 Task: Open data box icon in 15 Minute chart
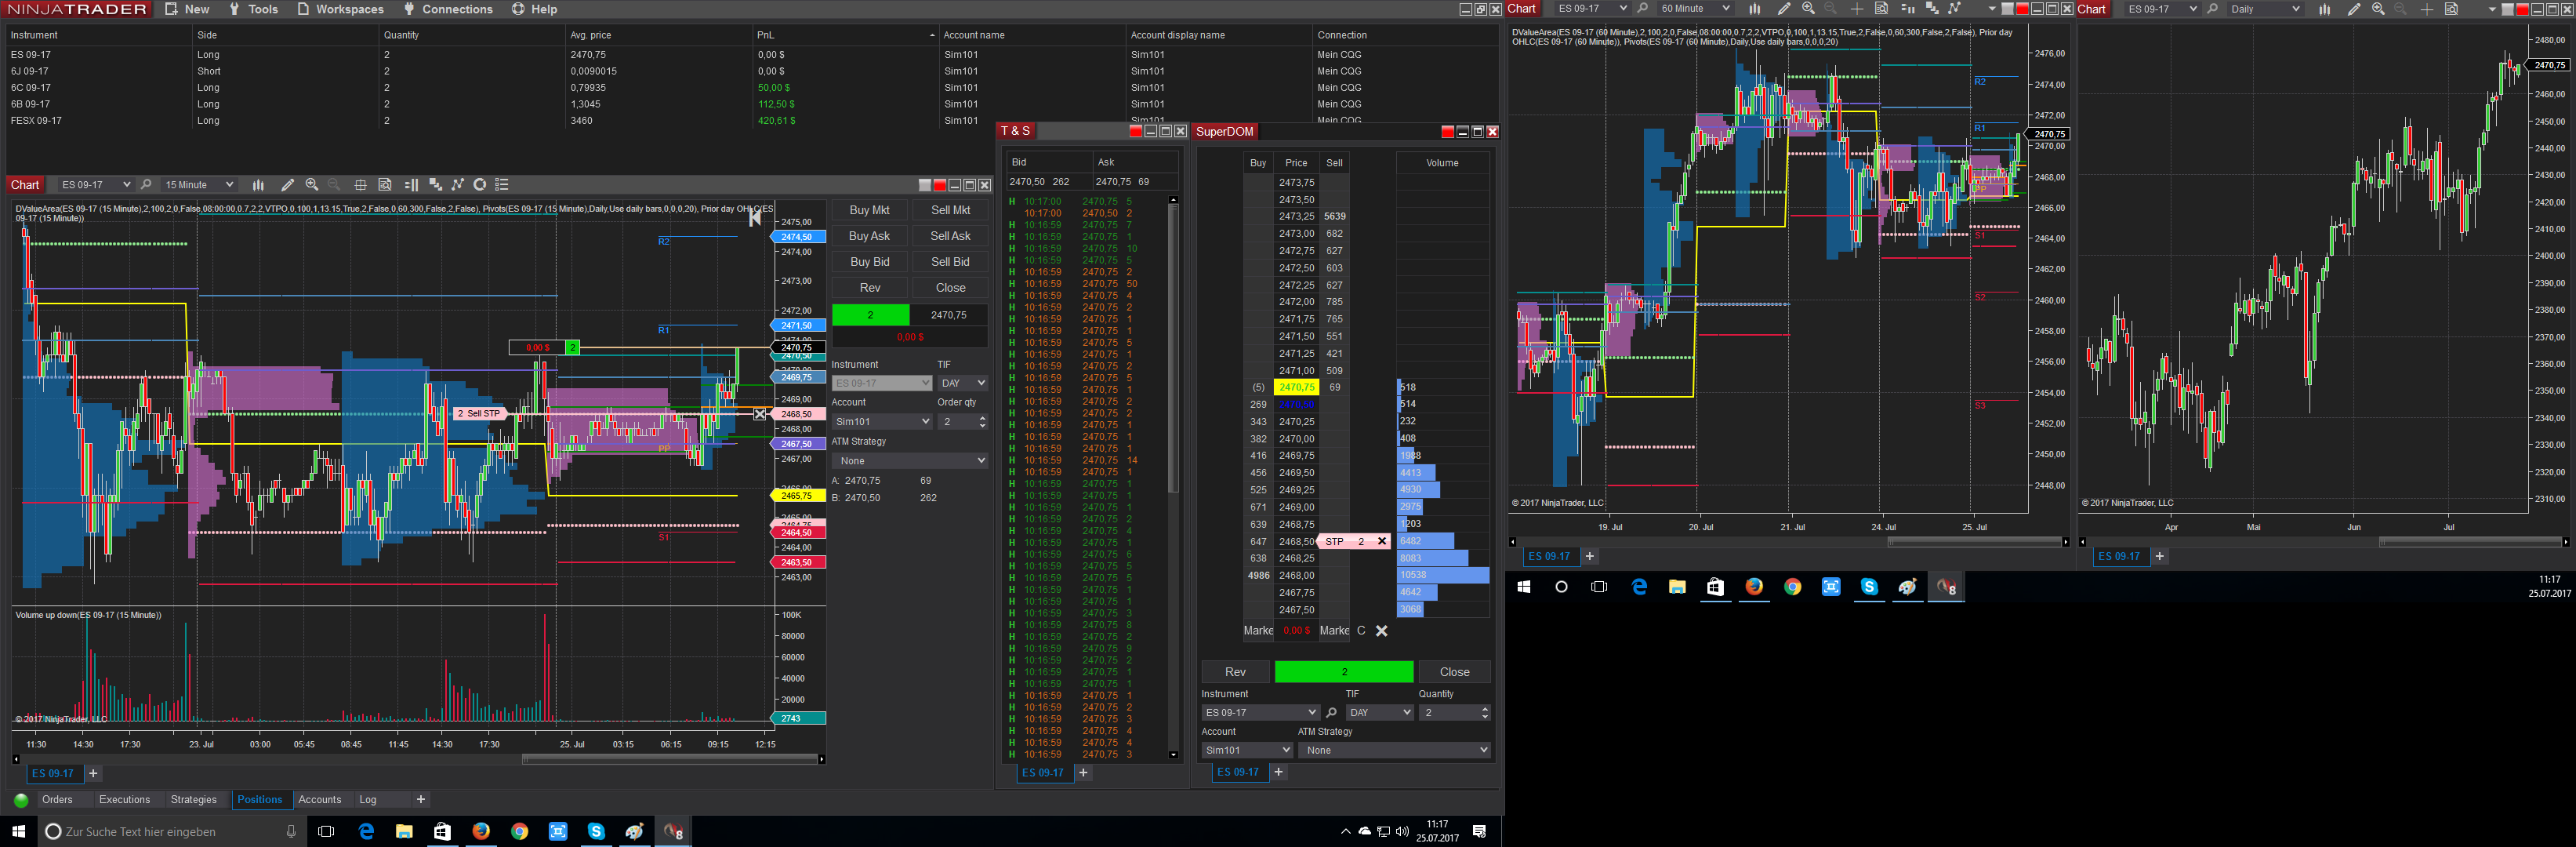point(385,185)
